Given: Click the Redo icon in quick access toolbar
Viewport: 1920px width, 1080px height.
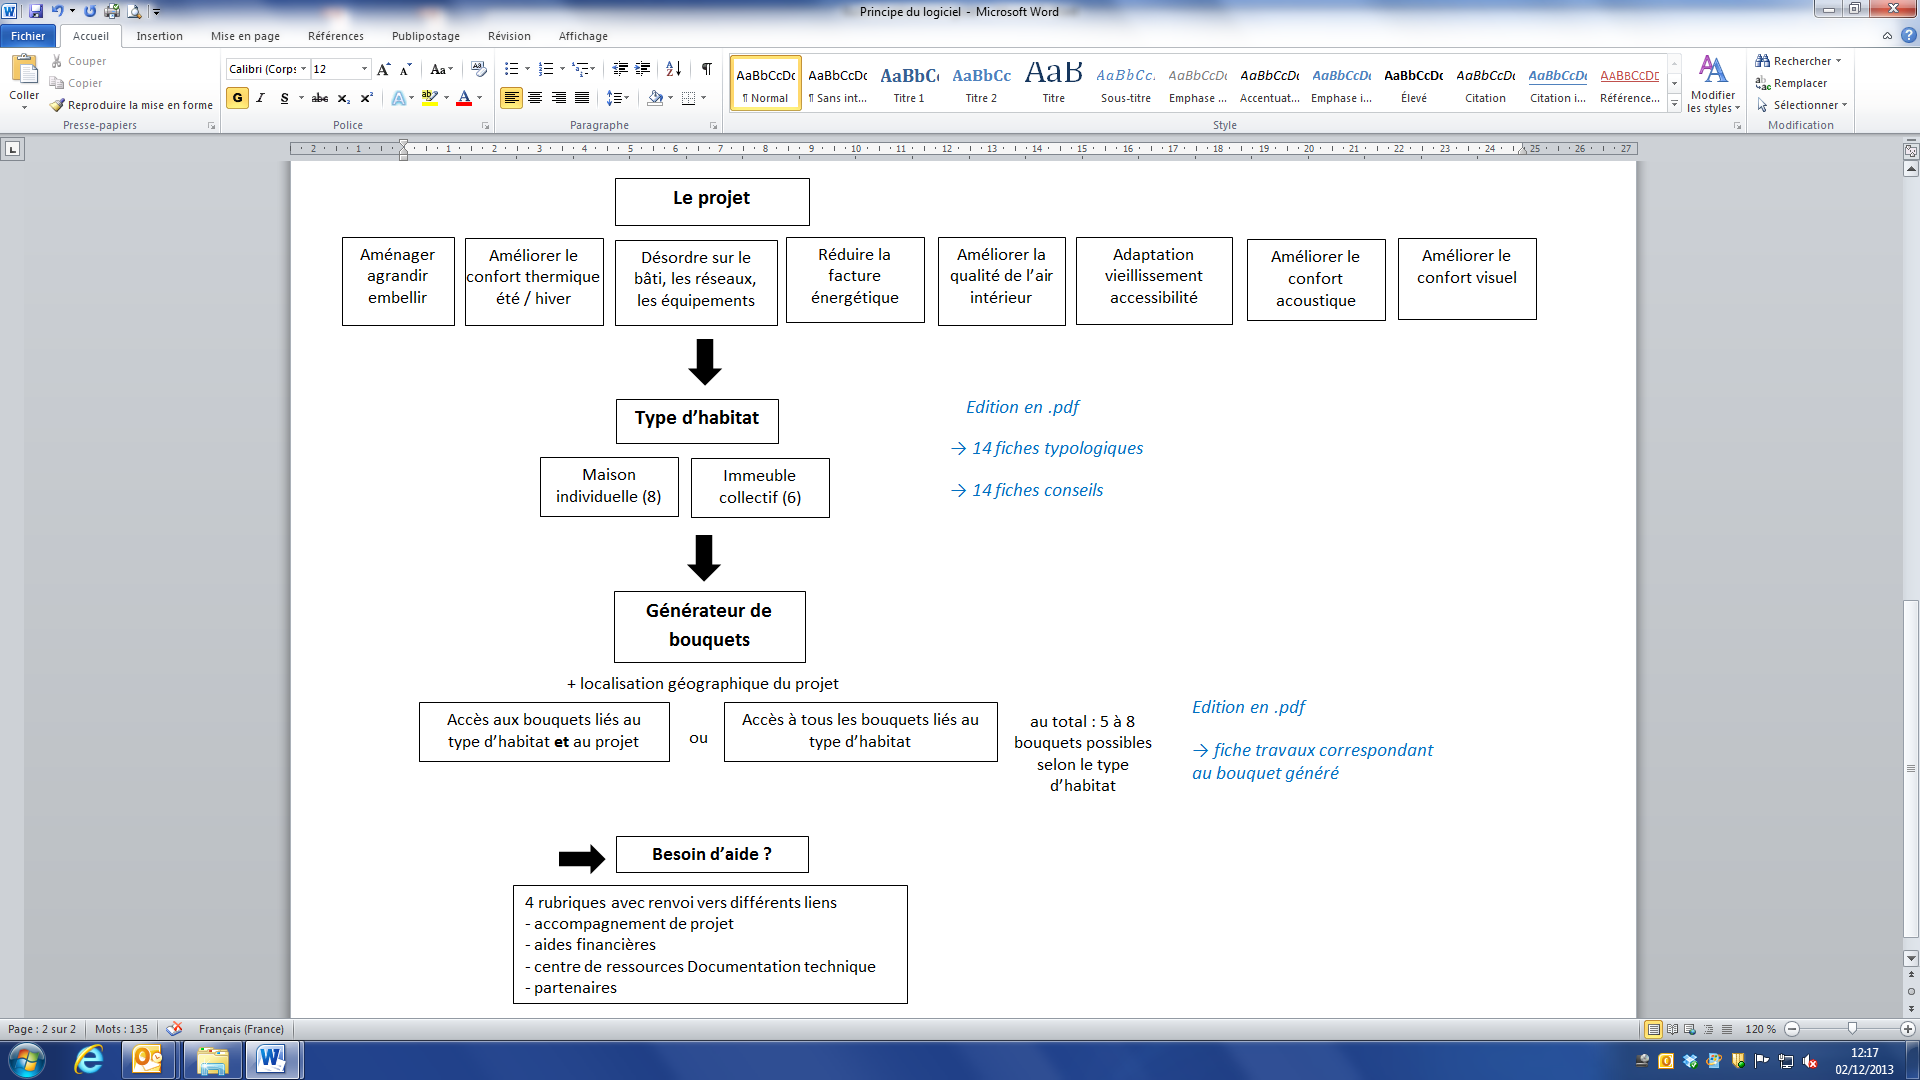Looking at the screenshot, I should pyautogui.click(x=90, y=11).
